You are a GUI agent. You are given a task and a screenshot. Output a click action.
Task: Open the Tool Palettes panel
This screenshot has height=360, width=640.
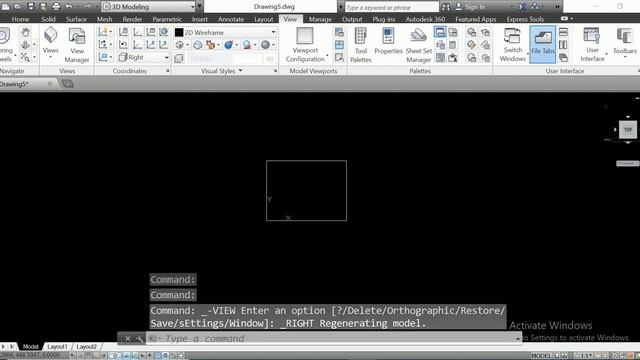click(x=360, y=45)
